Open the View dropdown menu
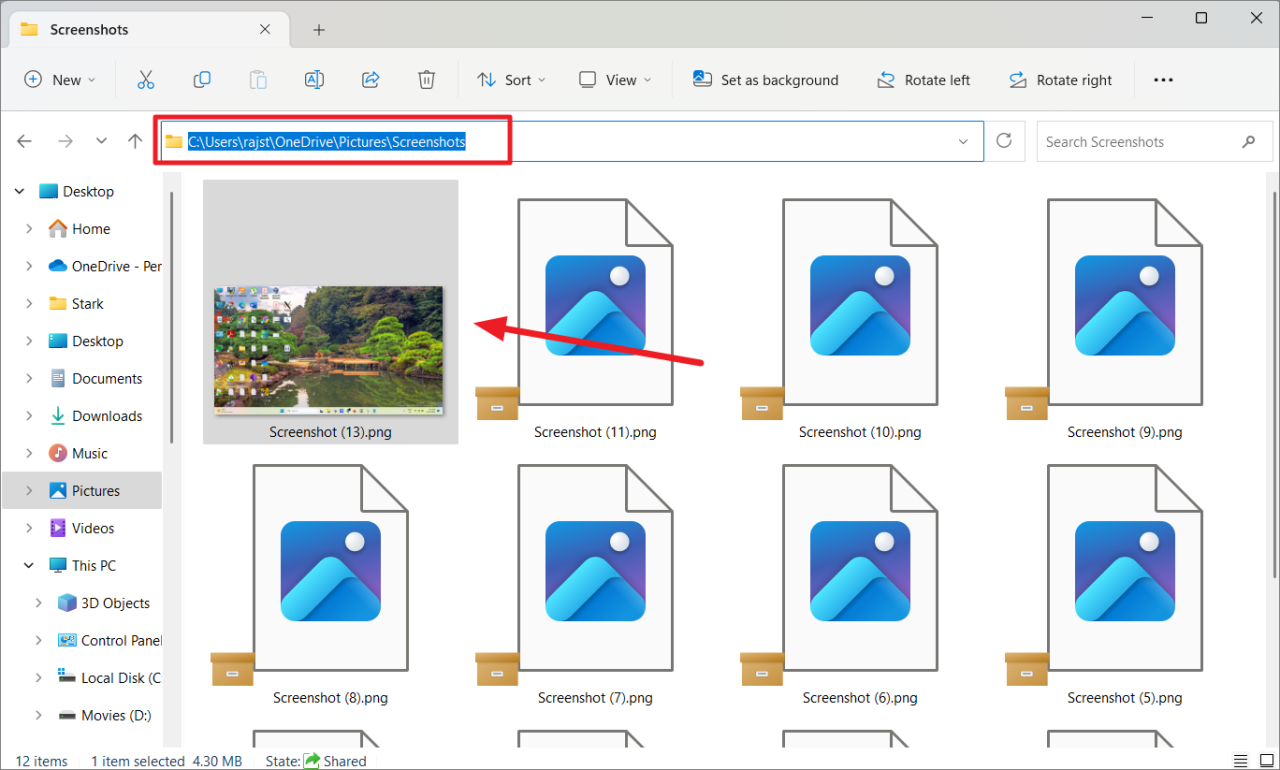The height and width of the screenshot is (770, 1280). (x=615, y=80)
